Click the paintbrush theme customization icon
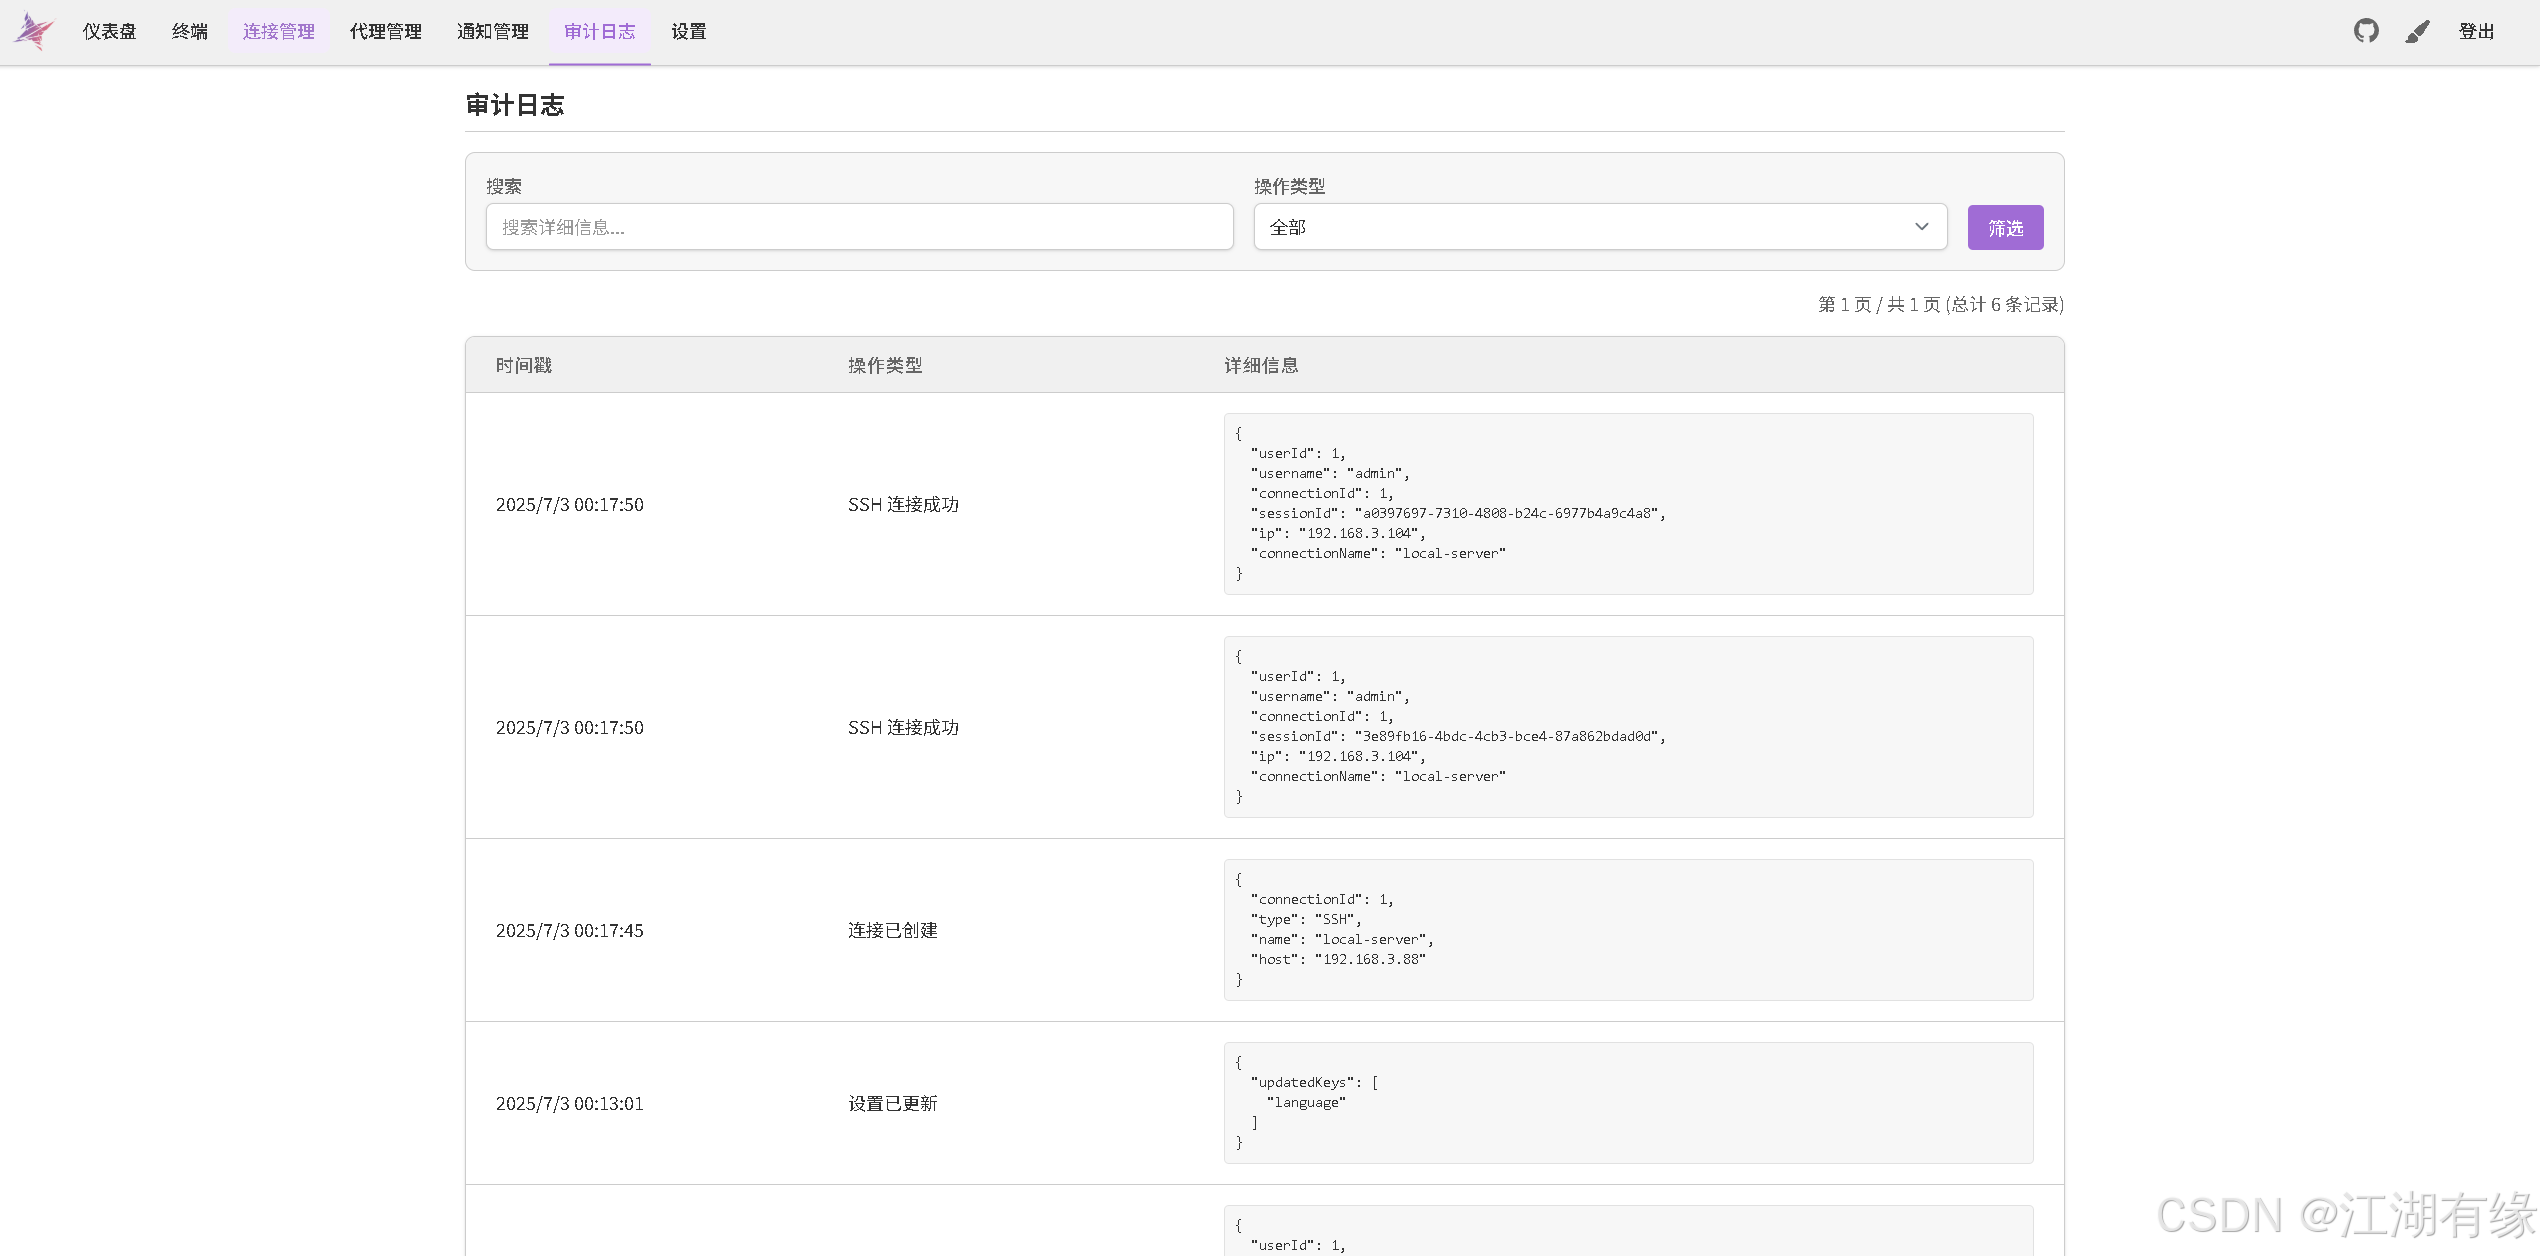The height and width of the screenshot is (1256, 2542). point(2417,32)
